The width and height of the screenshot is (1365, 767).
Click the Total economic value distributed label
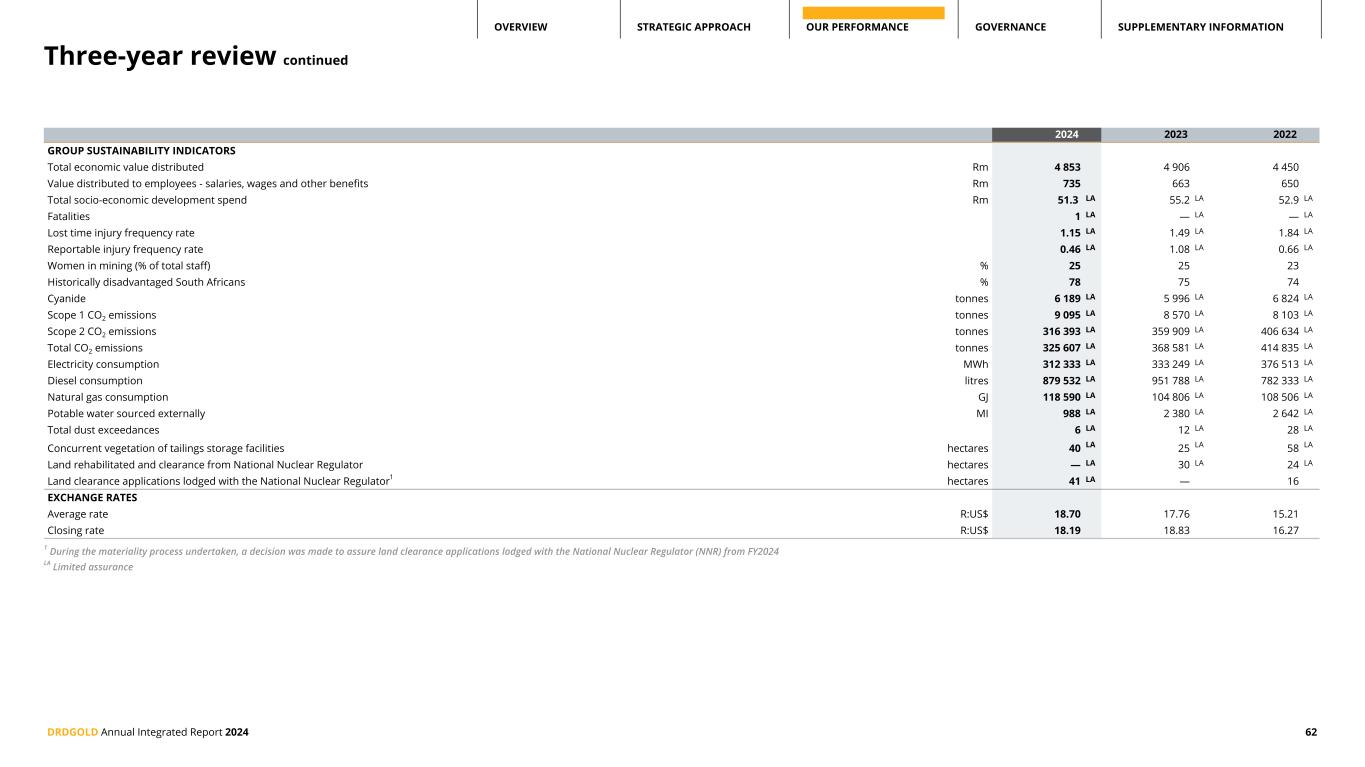(x=125, y=167)
